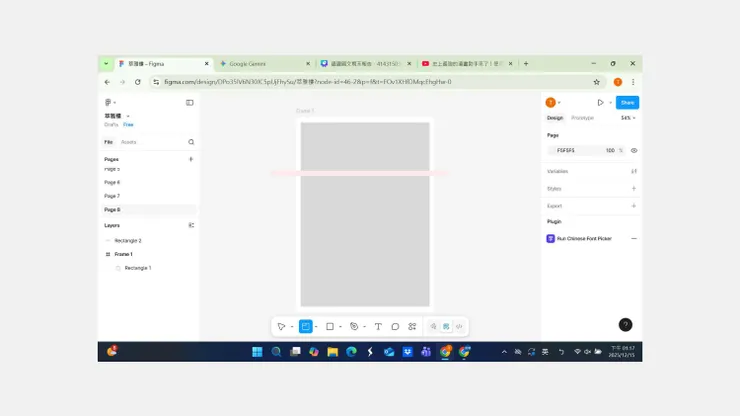Open the Figma main menu
This screenshot has height=416, width=740.
click(x=108, y=102)
